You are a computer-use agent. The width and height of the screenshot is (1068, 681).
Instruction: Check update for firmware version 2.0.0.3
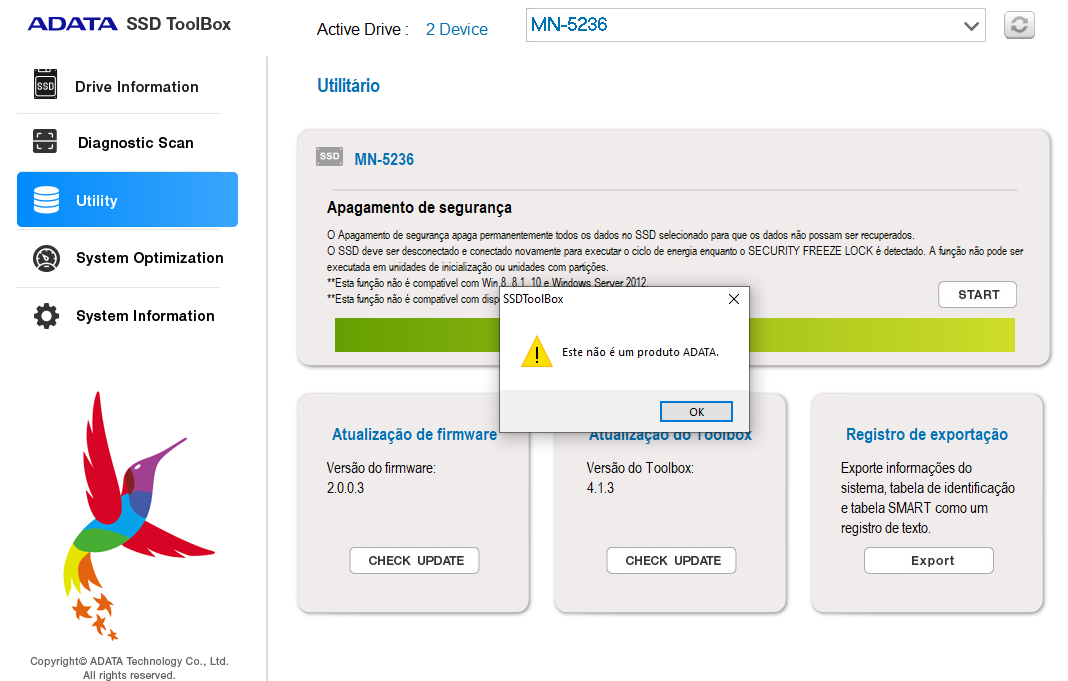[x=414, y=560]
